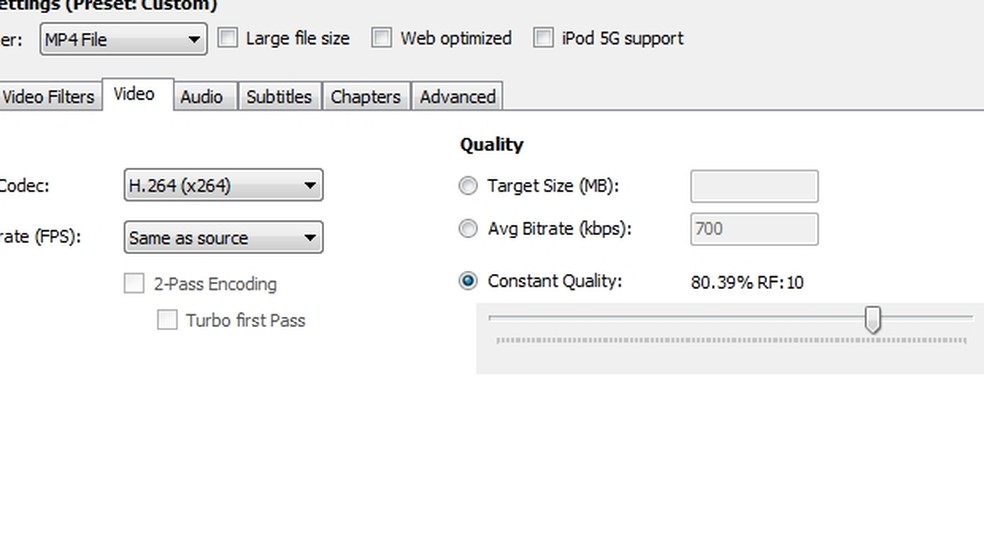Toggle the Turbo first Pass checkbox
This screenshot has width=984, height=536.
pos(167,321)
